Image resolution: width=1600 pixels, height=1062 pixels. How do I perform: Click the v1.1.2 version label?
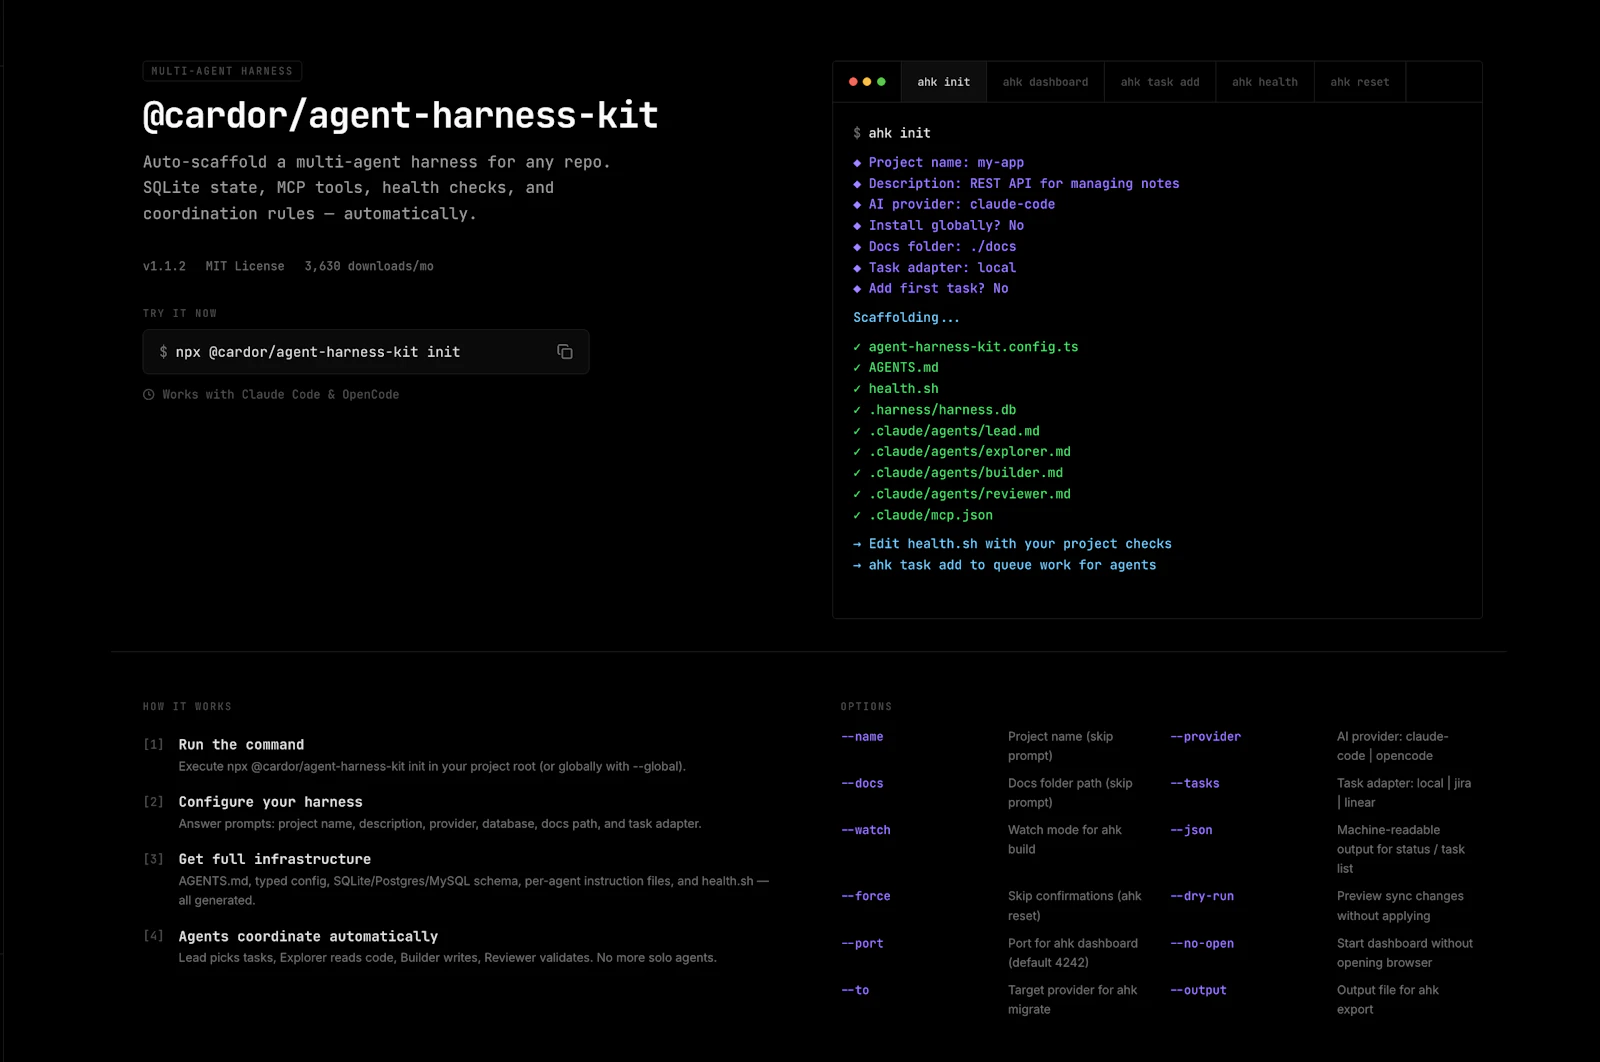click(x=164, y=266)
